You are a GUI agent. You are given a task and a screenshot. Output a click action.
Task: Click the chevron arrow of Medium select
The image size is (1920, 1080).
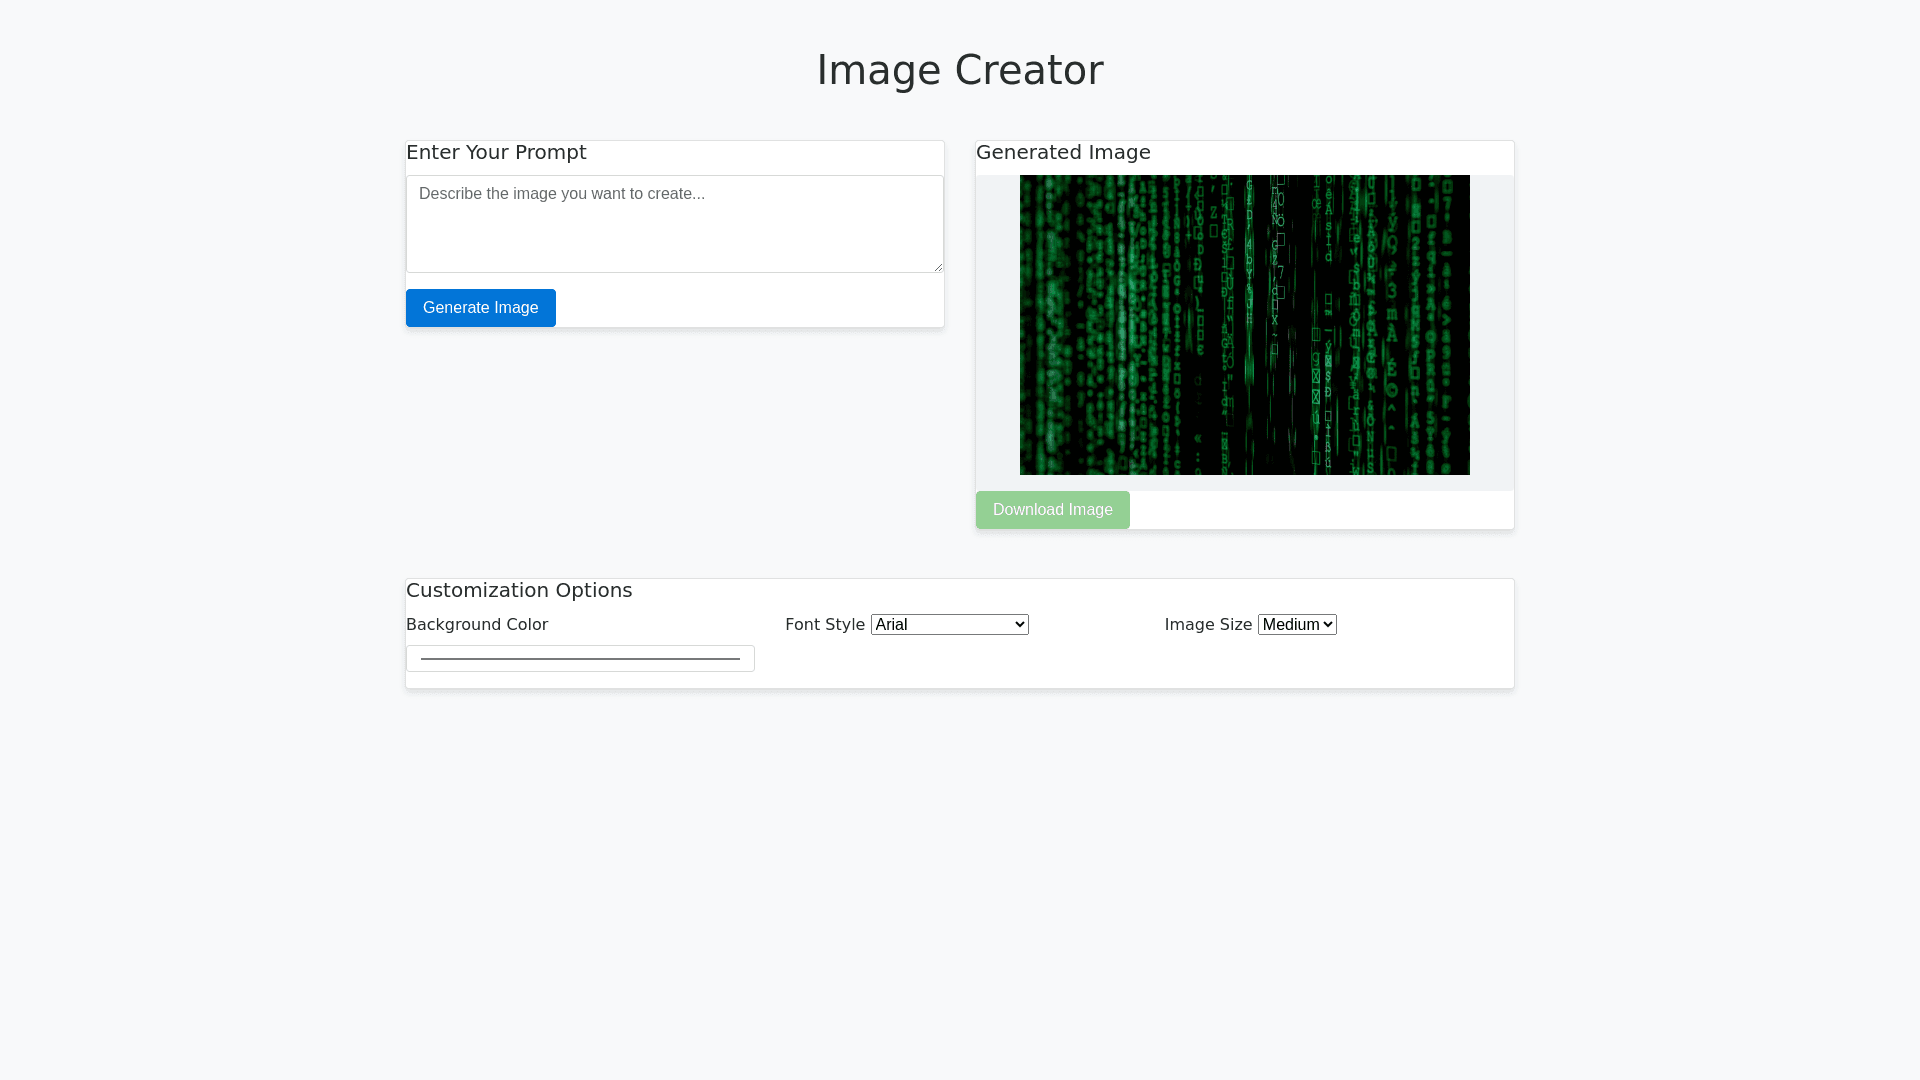pos(1327,625)
